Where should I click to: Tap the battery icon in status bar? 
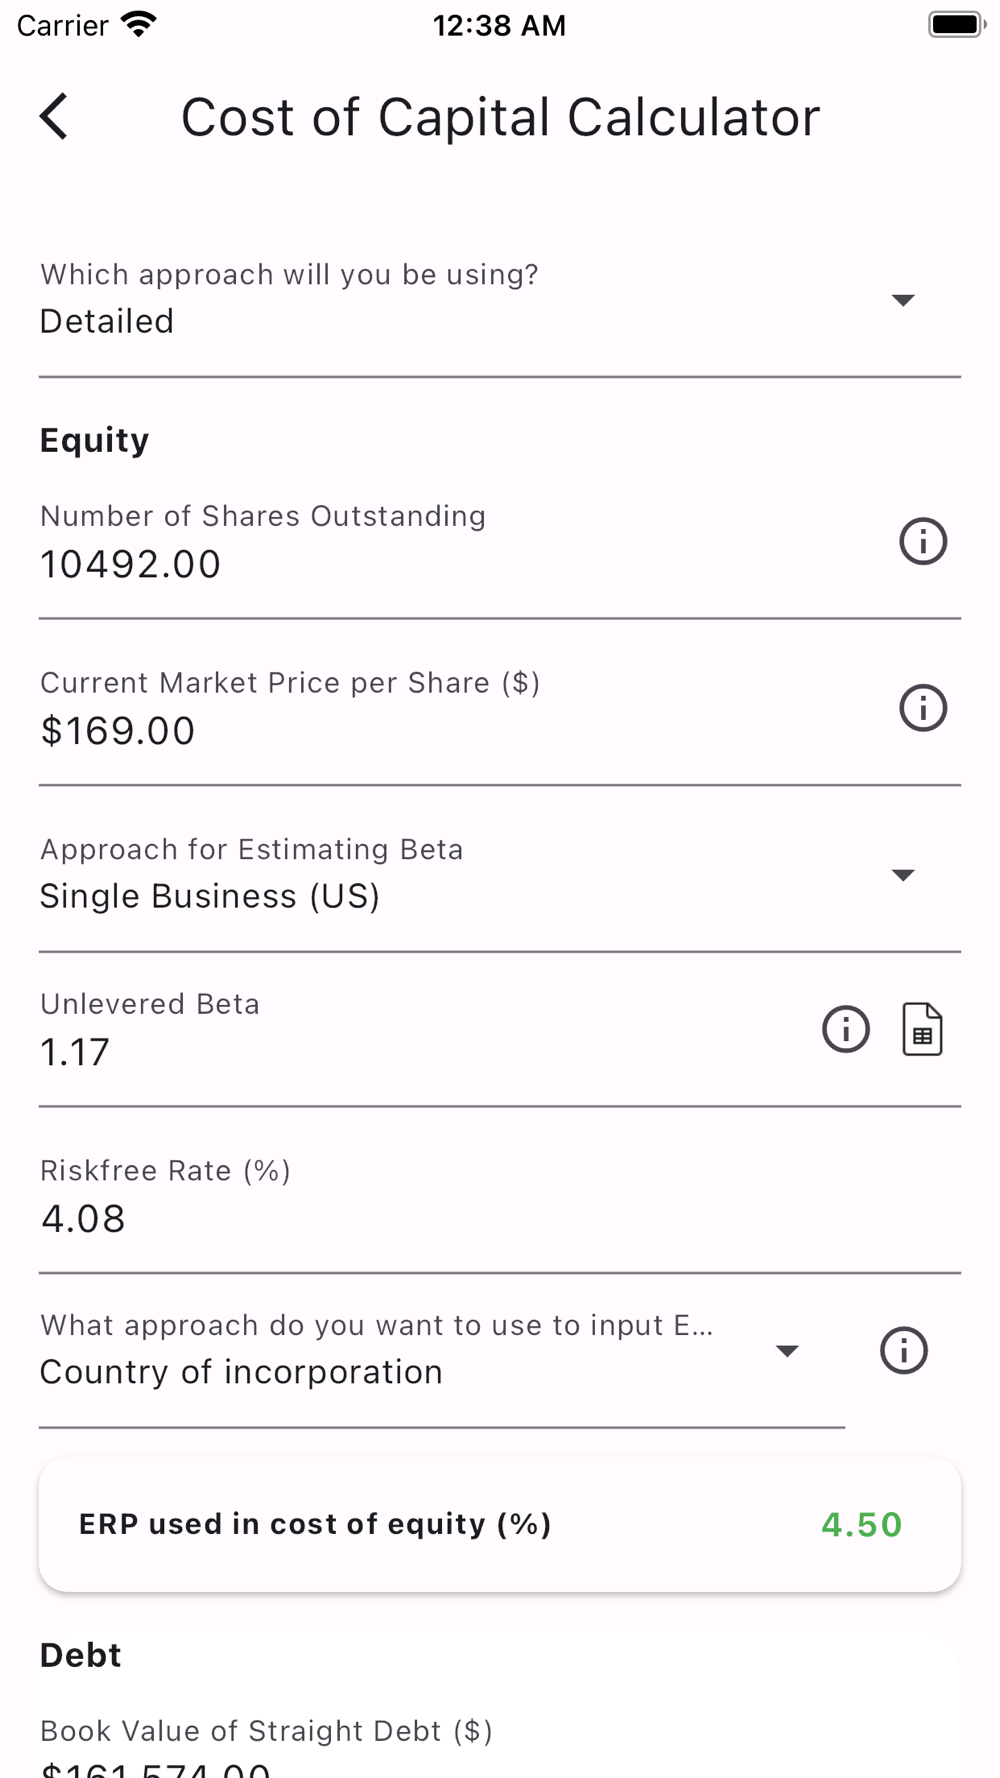point(956,24)
